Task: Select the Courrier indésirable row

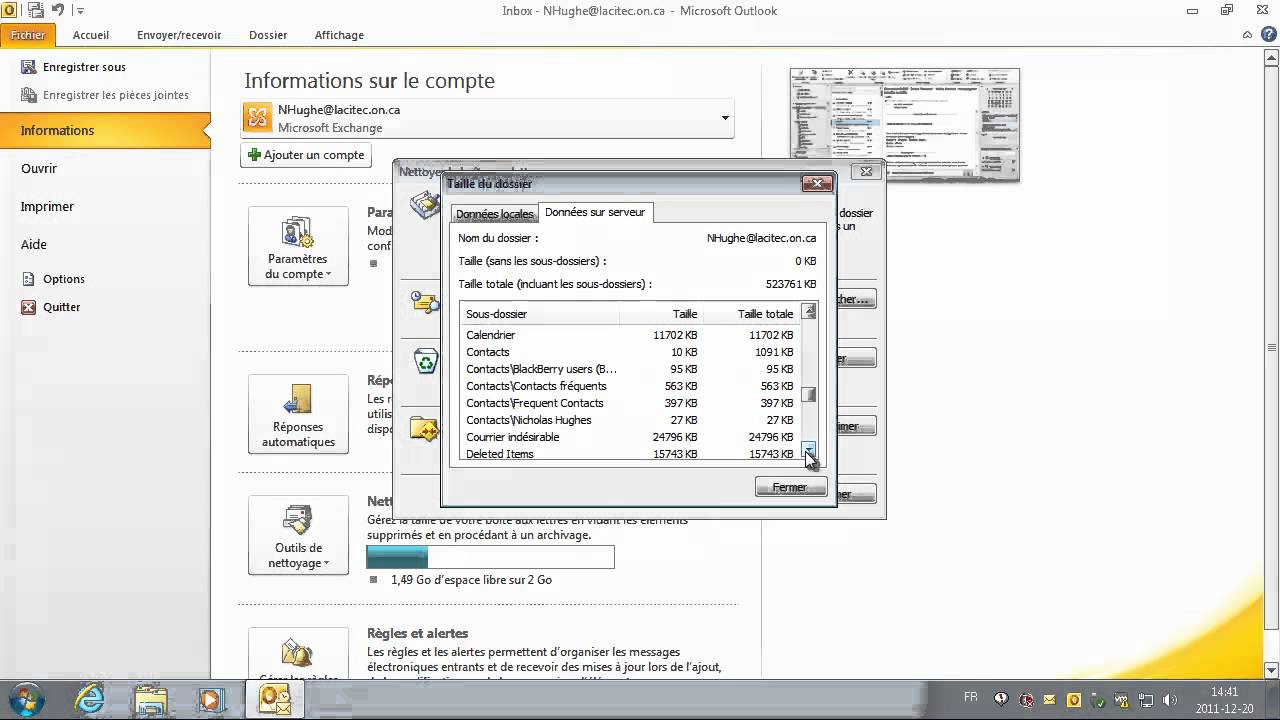Action: (630, 437)
